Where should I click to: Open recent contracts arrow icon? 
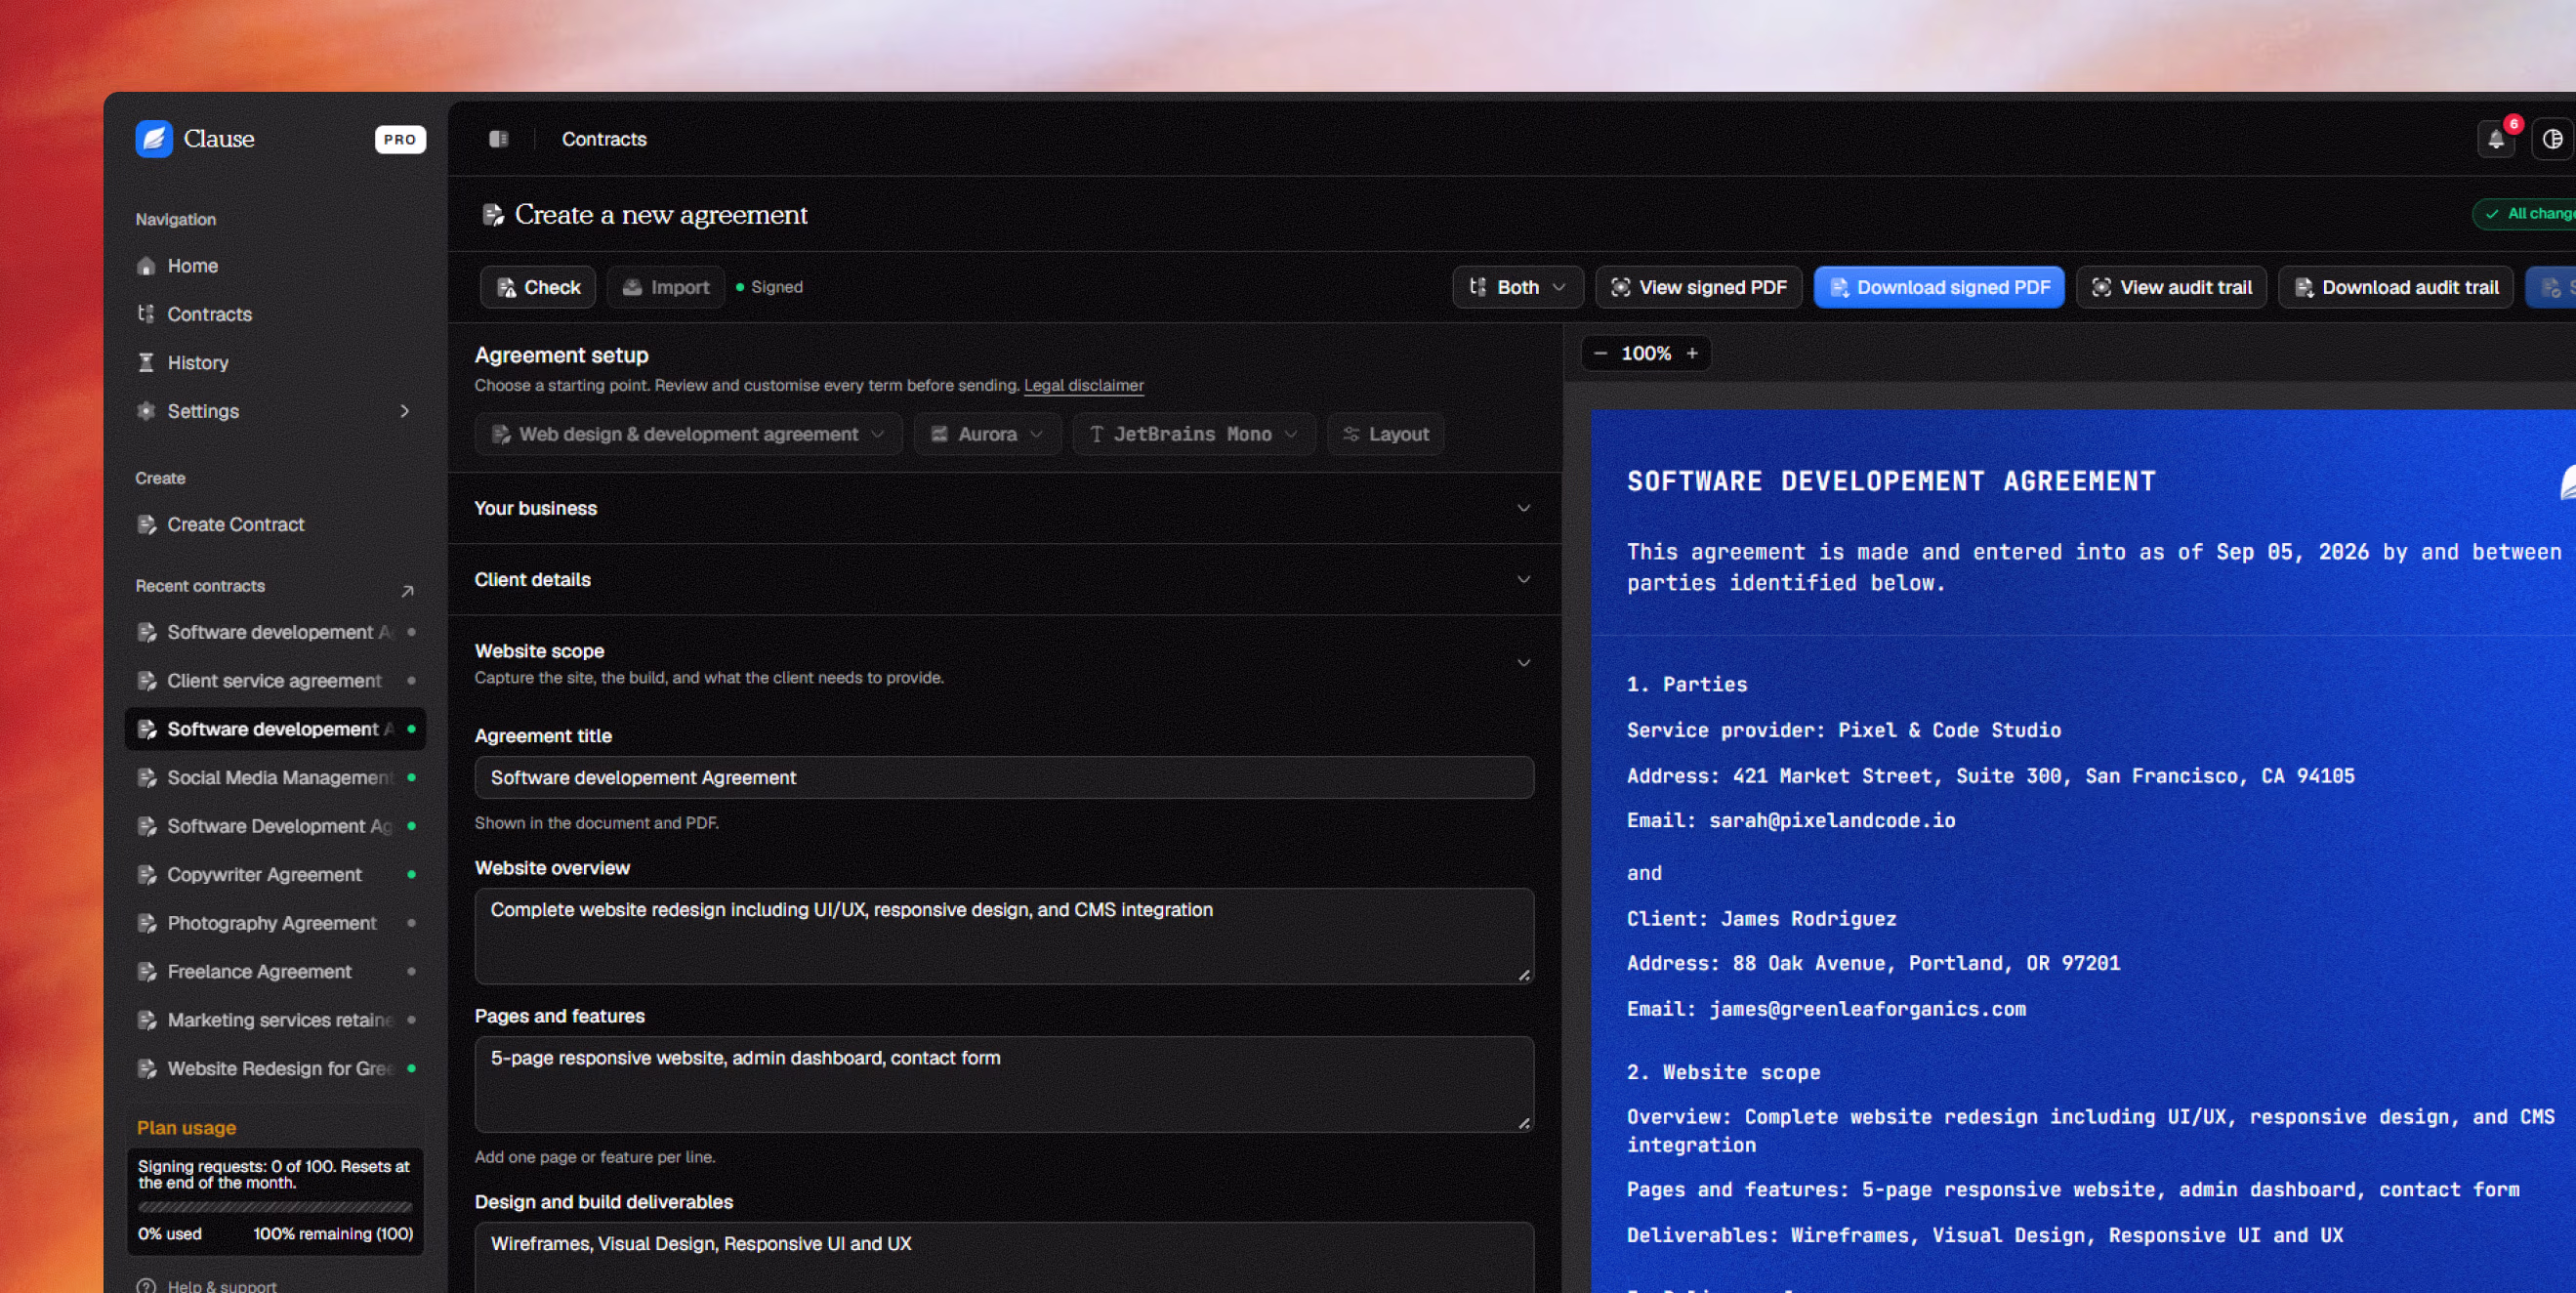click(407, 591)
